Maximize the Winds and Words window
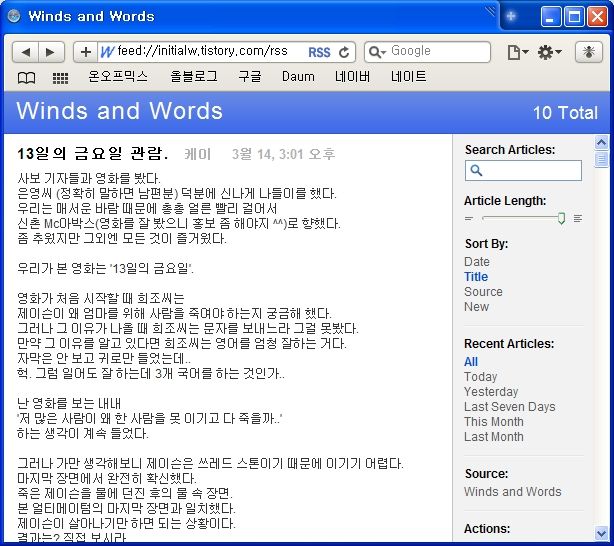Viewport: 614px width, 546px height. [574, 17]
